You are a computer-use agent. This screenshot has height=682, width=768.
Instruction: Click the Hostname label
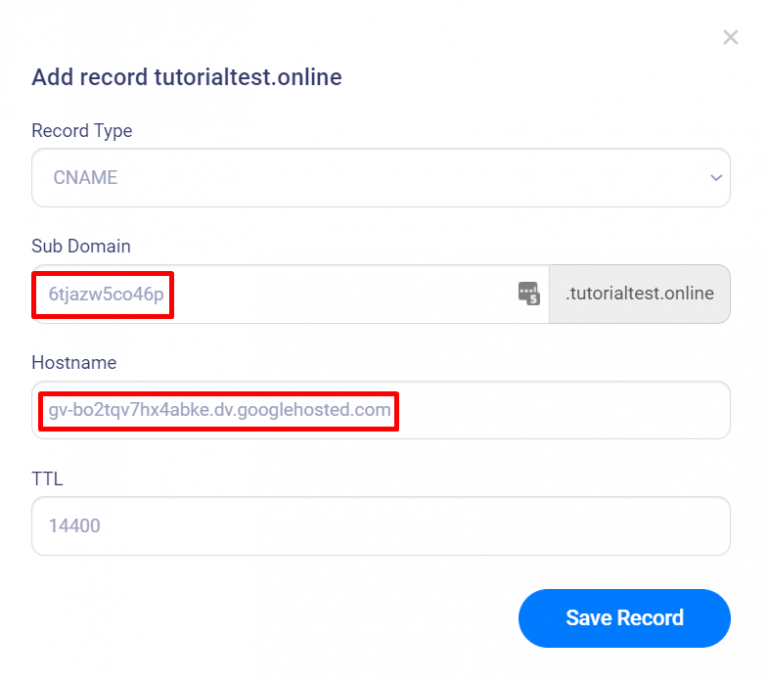(74, 363)
